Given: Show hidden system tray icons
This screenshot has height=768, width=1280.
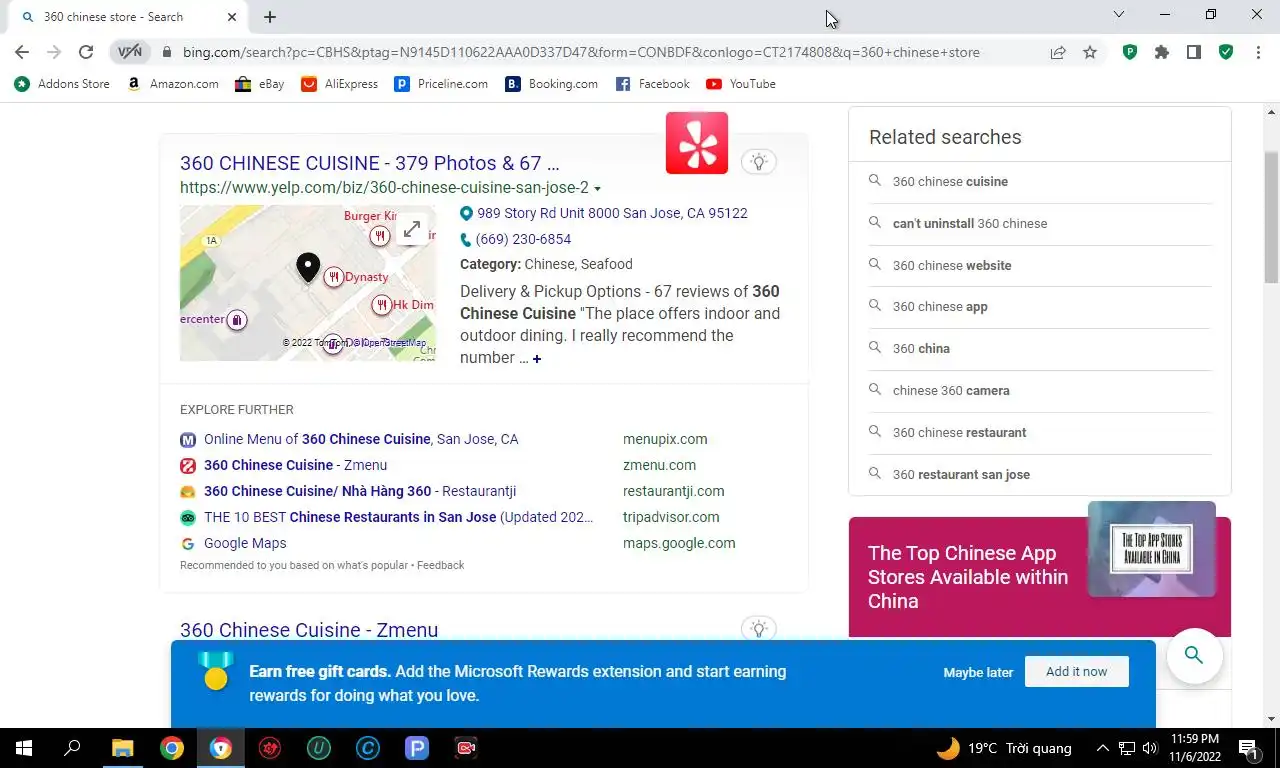Looking at the screenshot, I should 1102,747.
